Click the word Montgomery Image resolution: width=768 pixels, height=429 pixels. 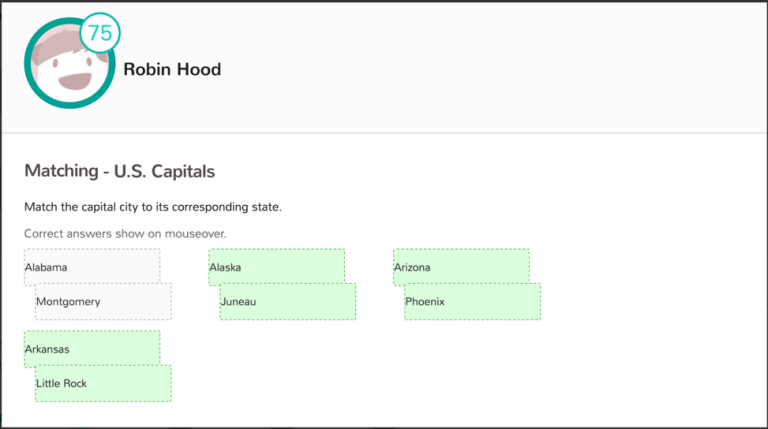tap(68, 302)
